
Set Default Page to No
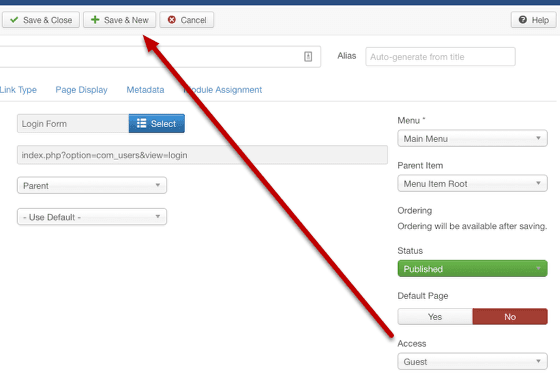tap(510, 317)
